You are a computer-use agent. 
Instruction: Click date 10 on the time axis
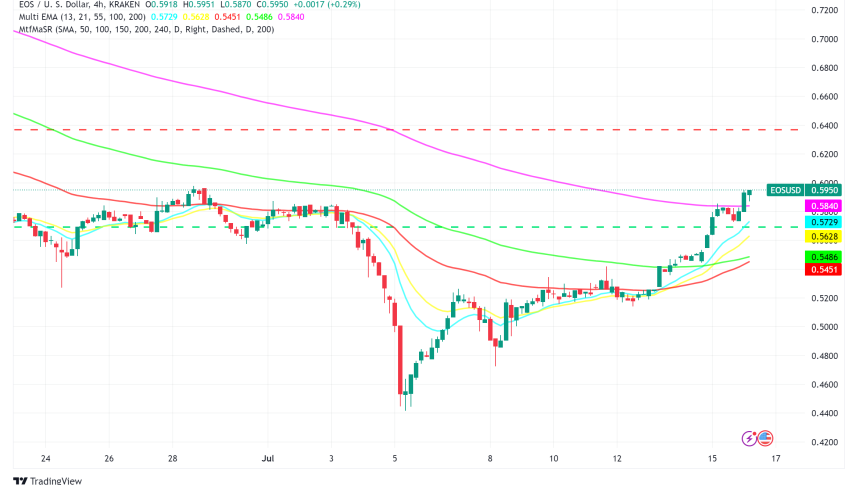coord(553,458)
